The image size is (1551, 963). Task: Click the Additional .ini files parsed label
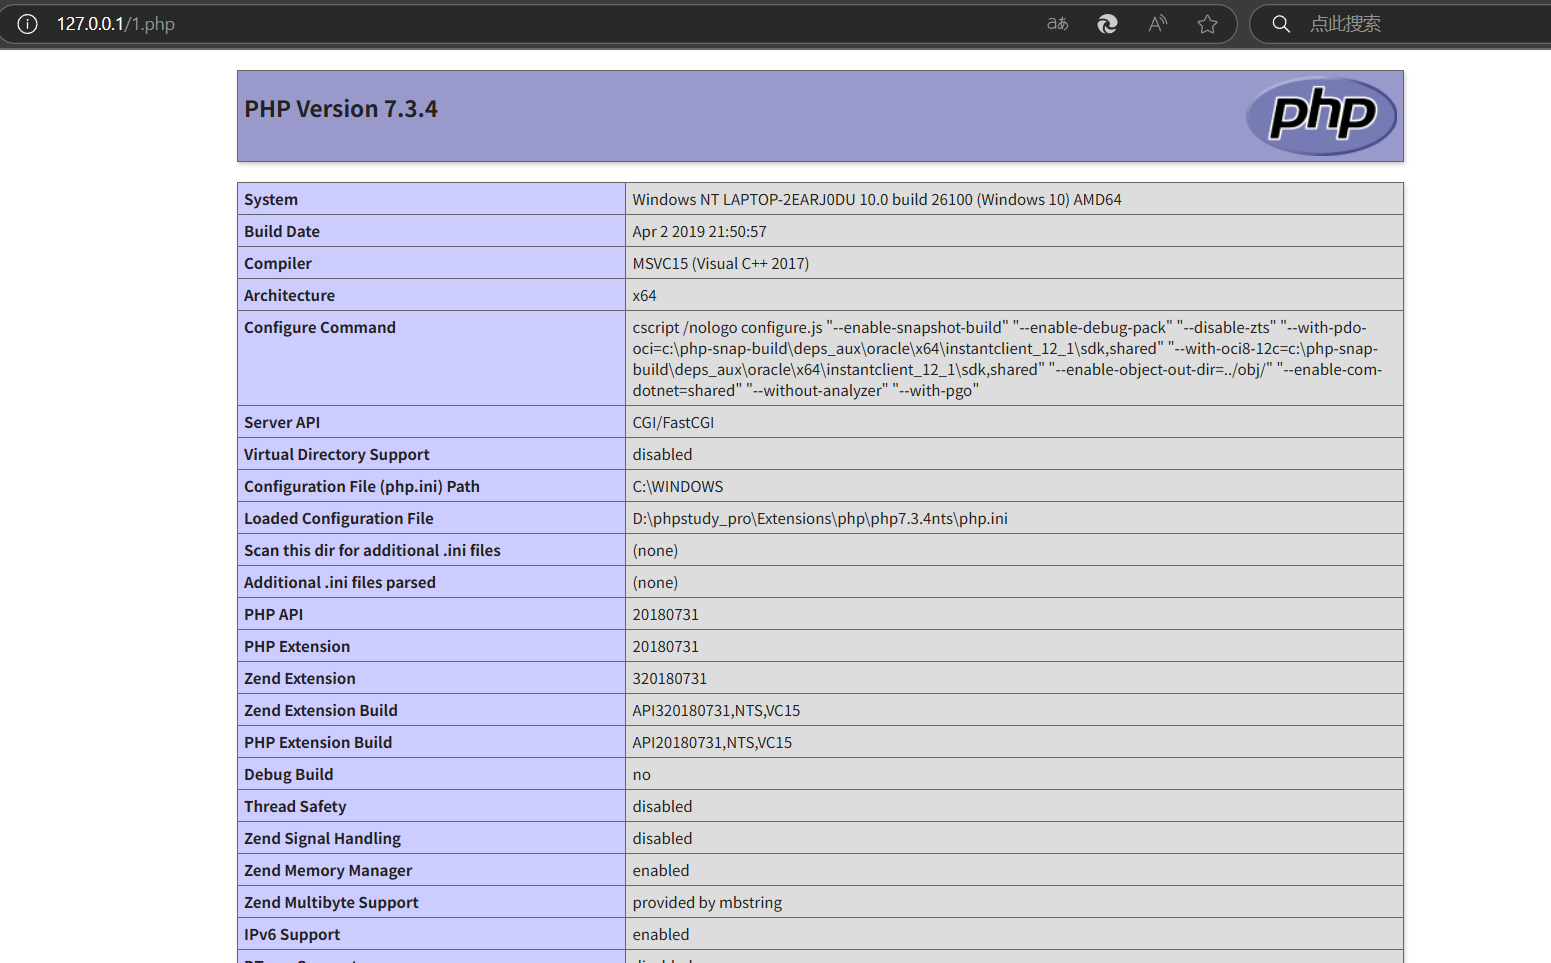click(x=340, y=582)
